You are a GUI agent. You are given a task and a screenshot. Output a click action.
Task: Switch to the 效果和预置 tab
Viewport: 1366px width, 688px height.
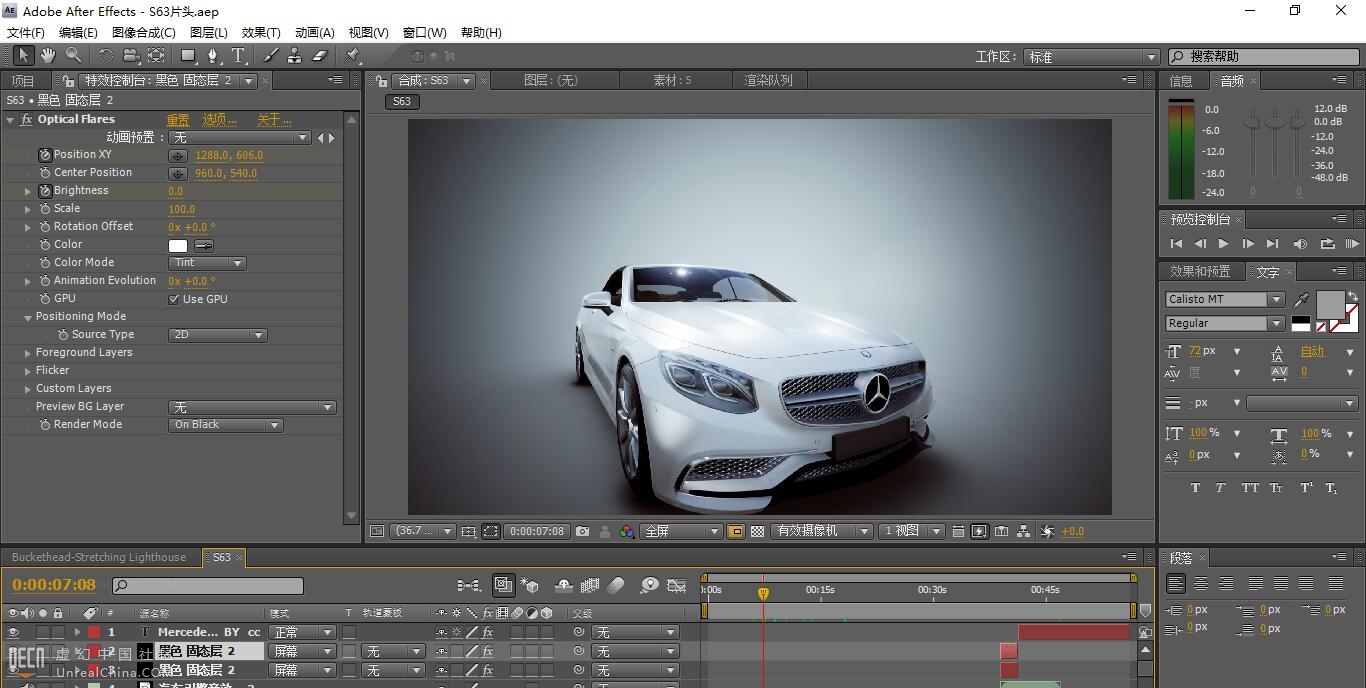pyautogui.click(x=1200, y=271)
